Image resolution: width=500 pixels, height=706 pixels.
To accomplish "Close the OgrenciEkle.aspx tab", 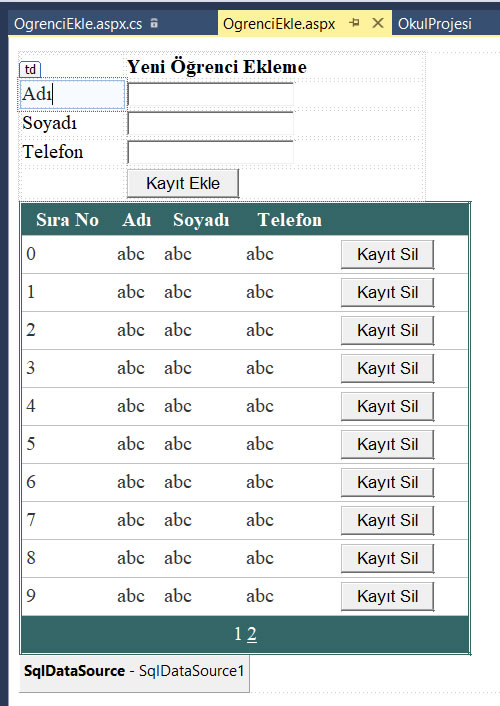I will point(378,23).
